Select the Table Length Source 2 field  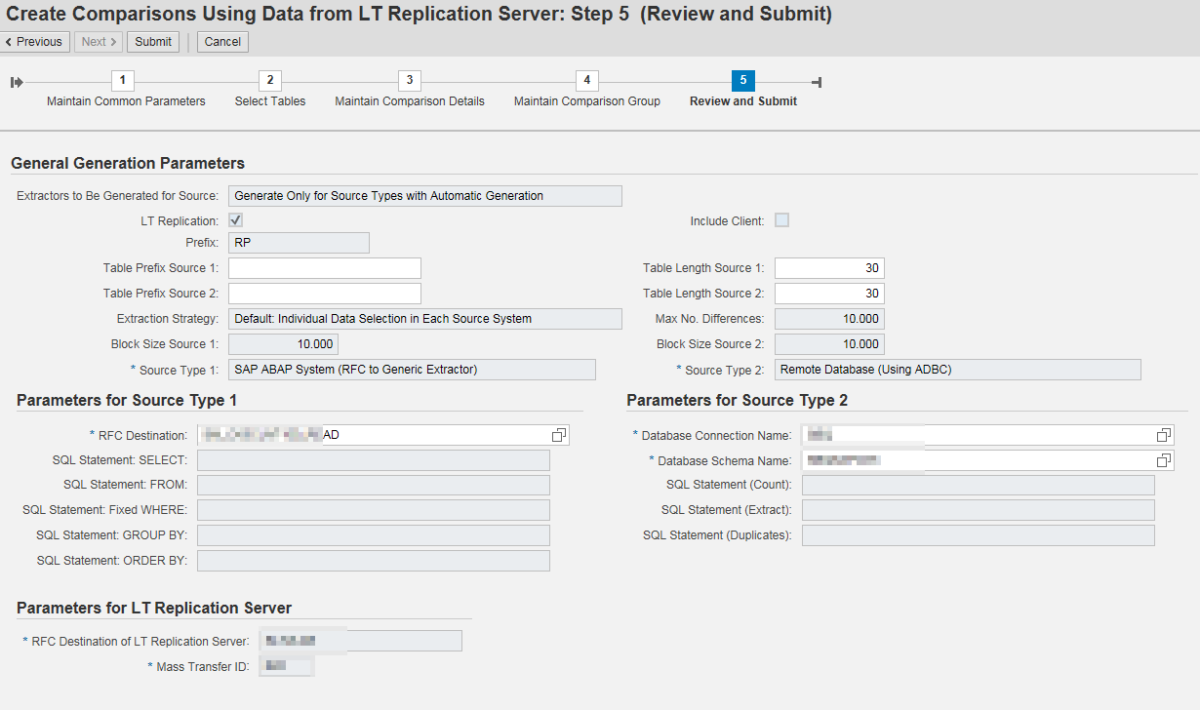829,294
